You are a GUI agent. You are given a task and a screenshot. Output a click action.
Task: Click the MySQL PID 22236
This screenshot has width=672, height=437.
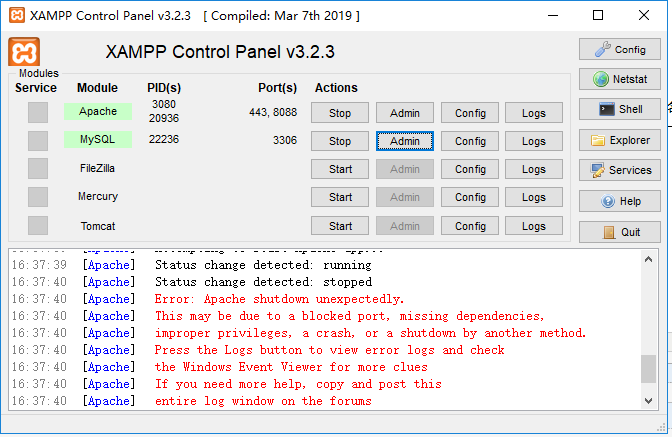click(164, 139)
